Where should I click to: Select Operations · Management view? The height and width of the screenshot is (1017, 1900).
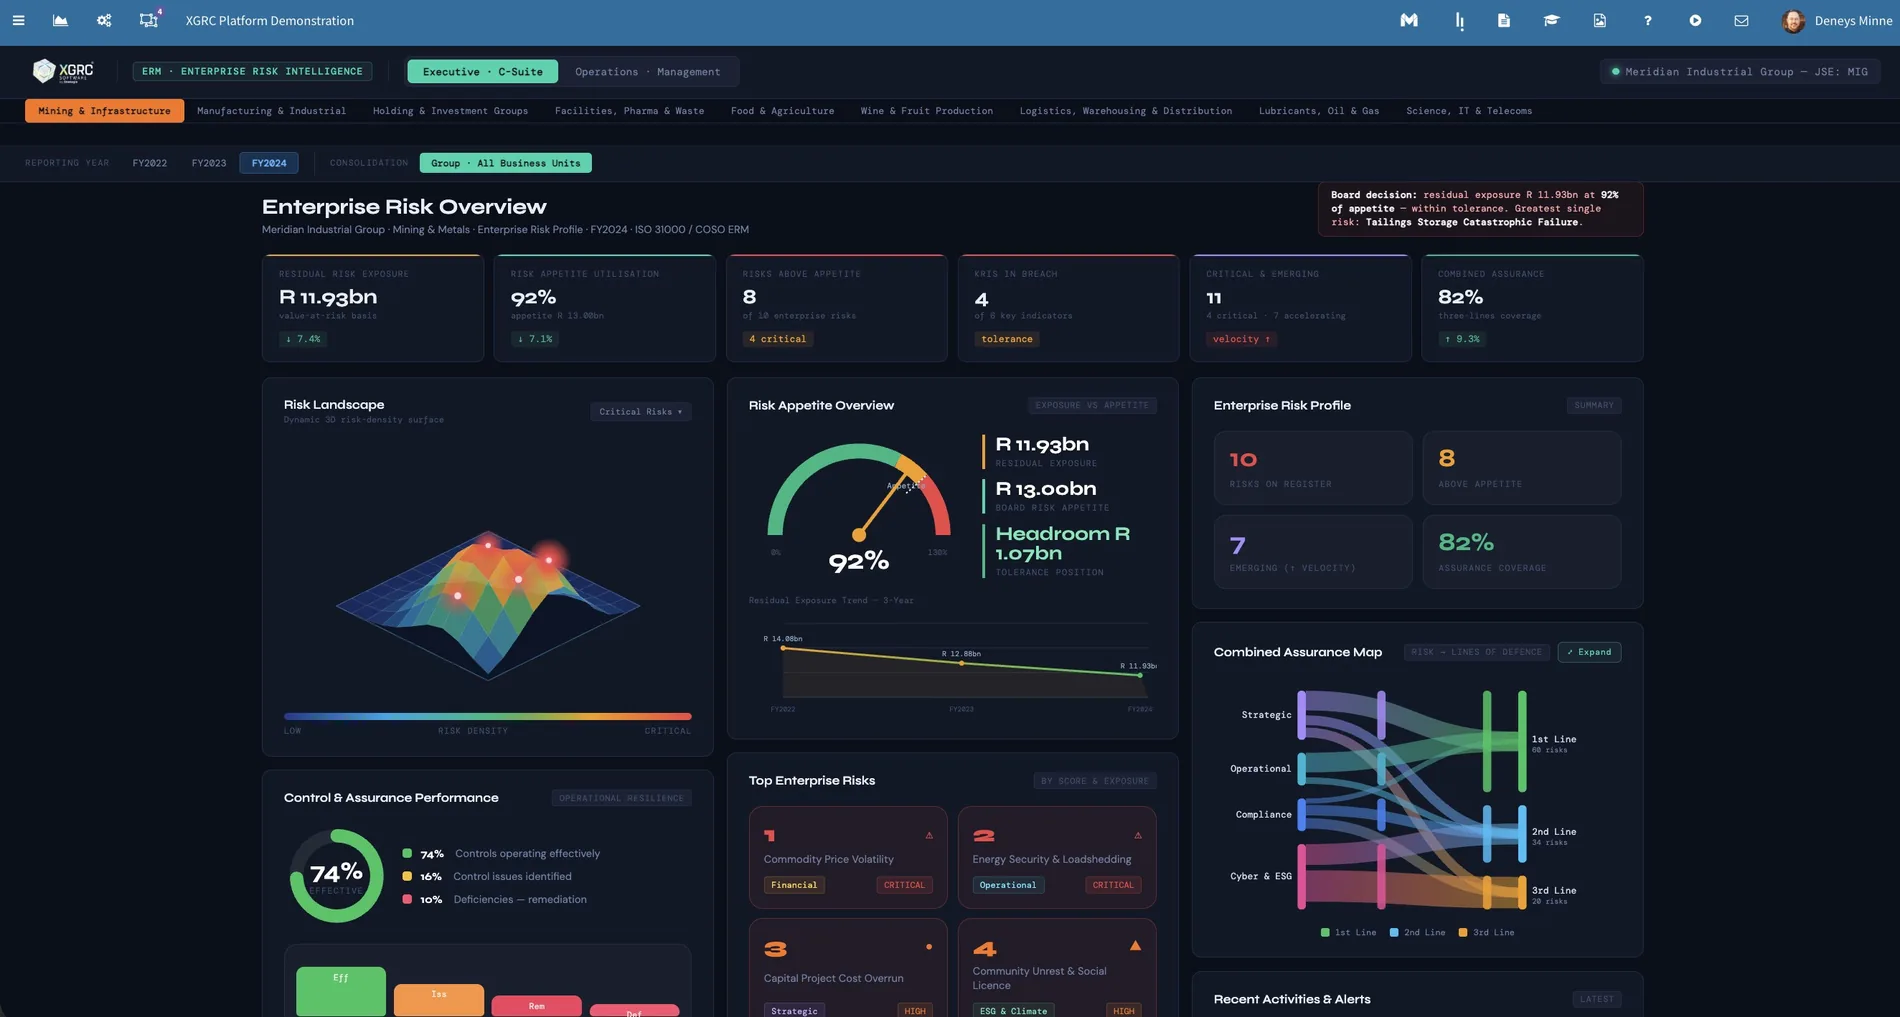[x=647, y=72]
